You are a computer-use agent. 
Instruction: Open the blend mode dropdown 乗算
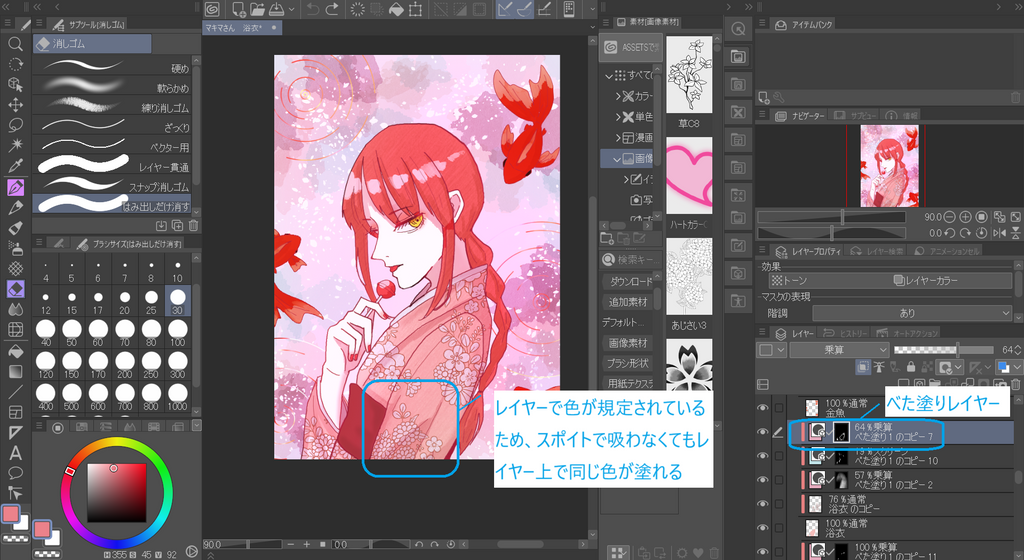tap(839, 350)
